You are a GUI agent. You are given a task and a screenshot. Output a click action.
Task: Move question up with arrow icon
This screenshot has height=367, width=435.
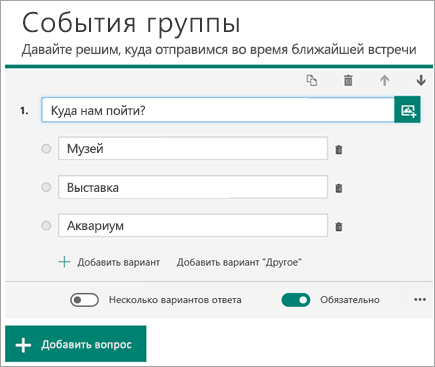pos(385,81)
